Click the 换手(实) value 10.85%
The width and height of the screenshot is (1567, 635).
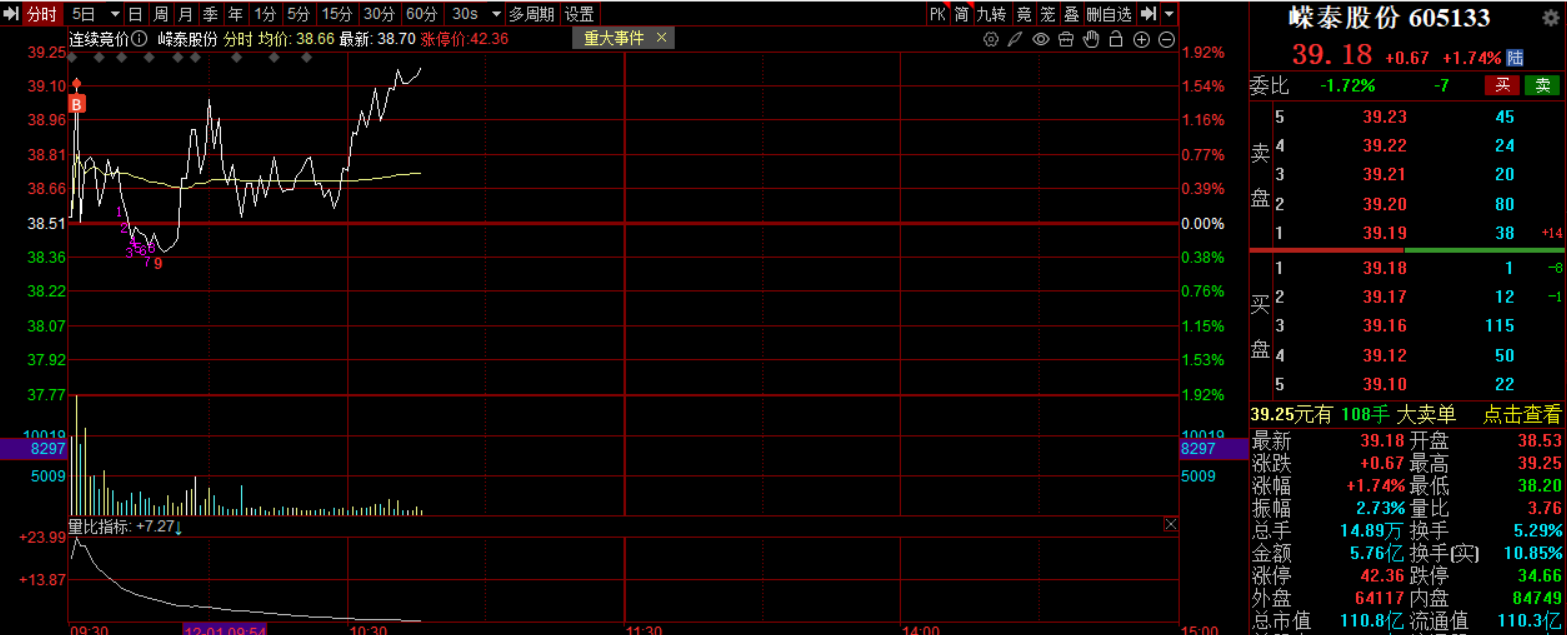[1532, 554]
